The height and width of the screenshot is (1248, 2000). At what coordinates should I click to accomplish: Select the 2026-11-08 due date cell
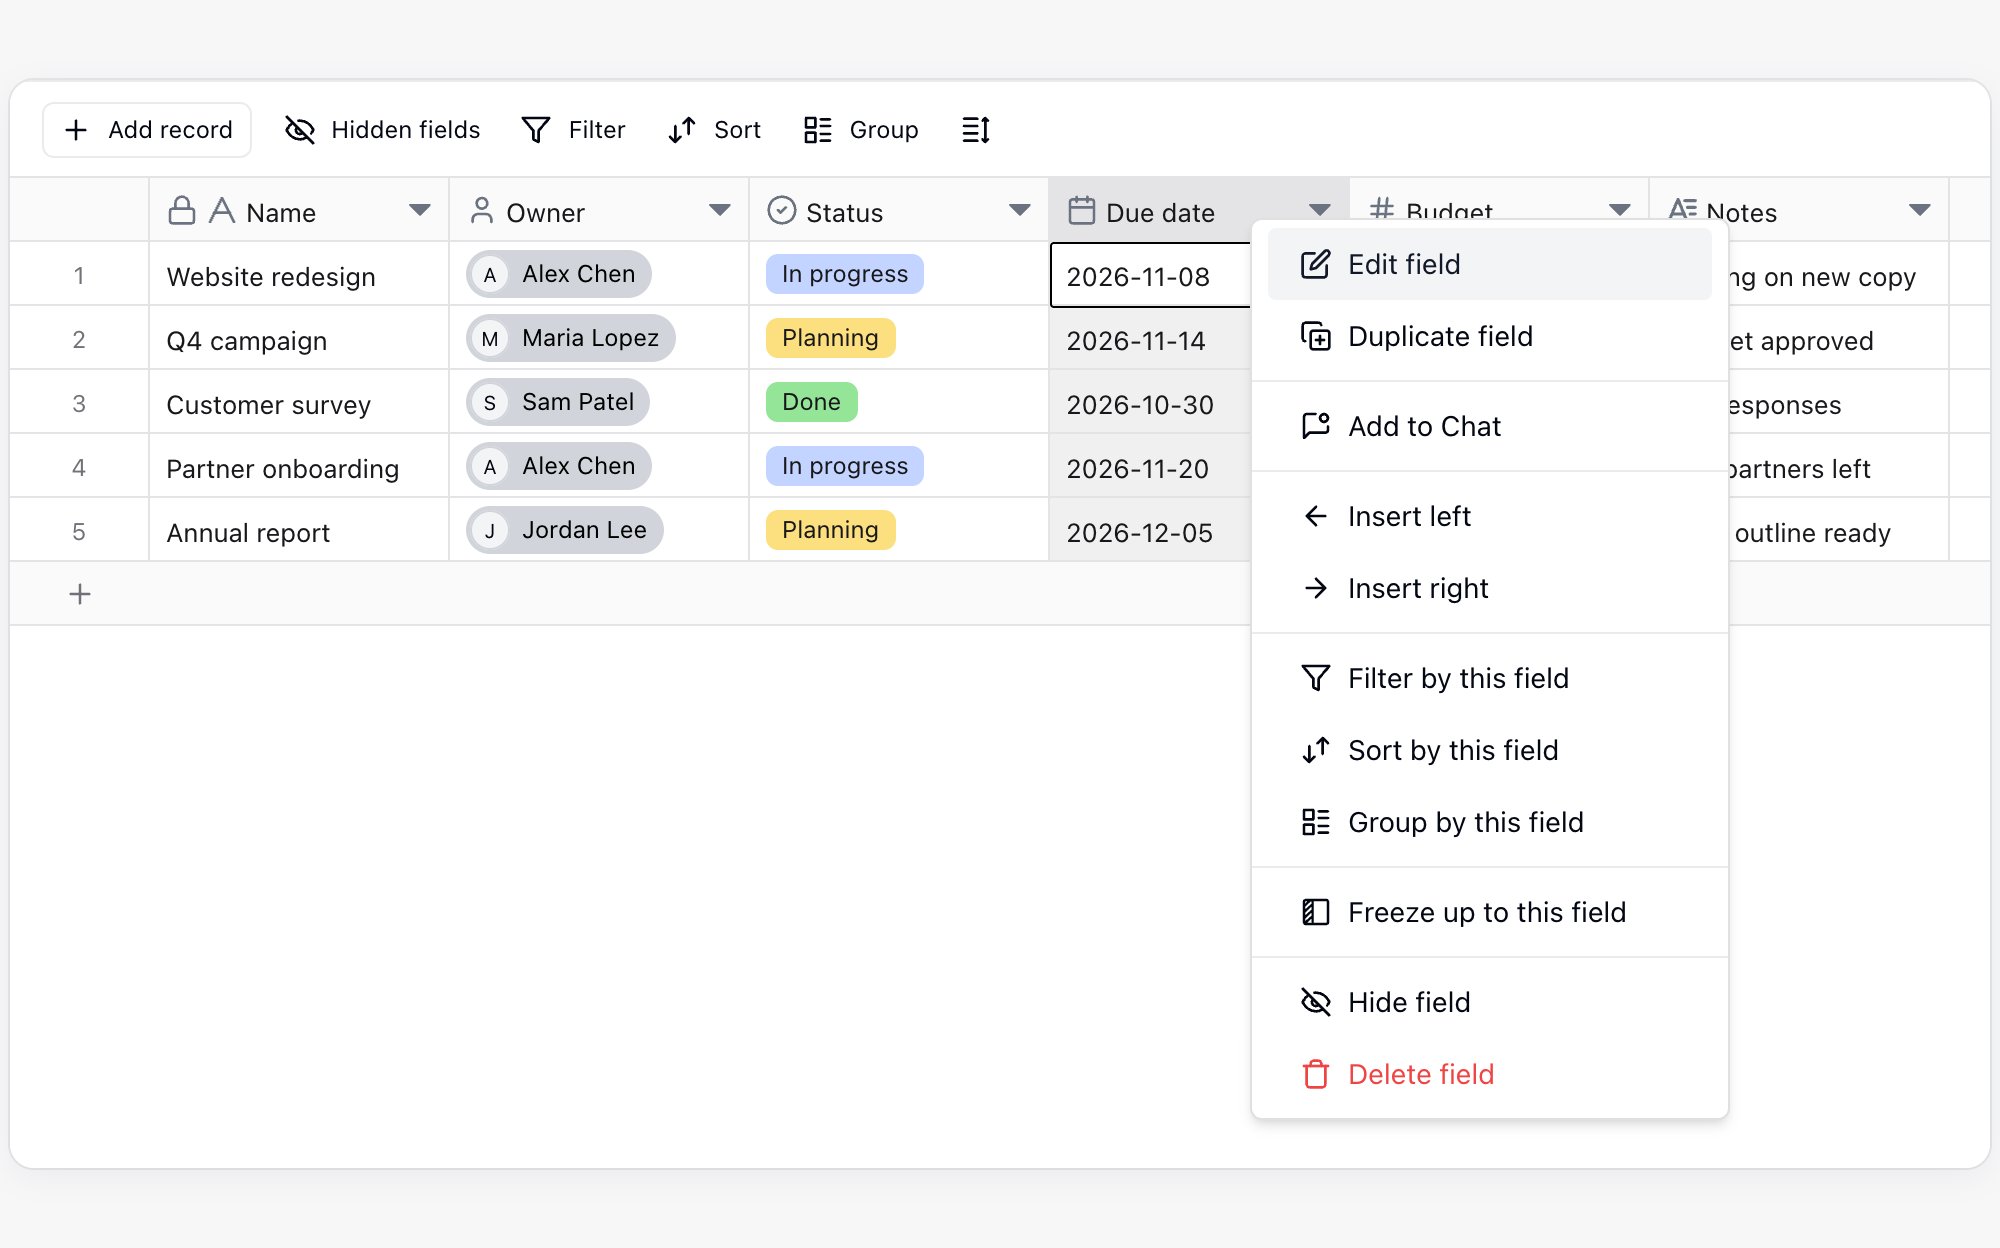(1150, 276)
